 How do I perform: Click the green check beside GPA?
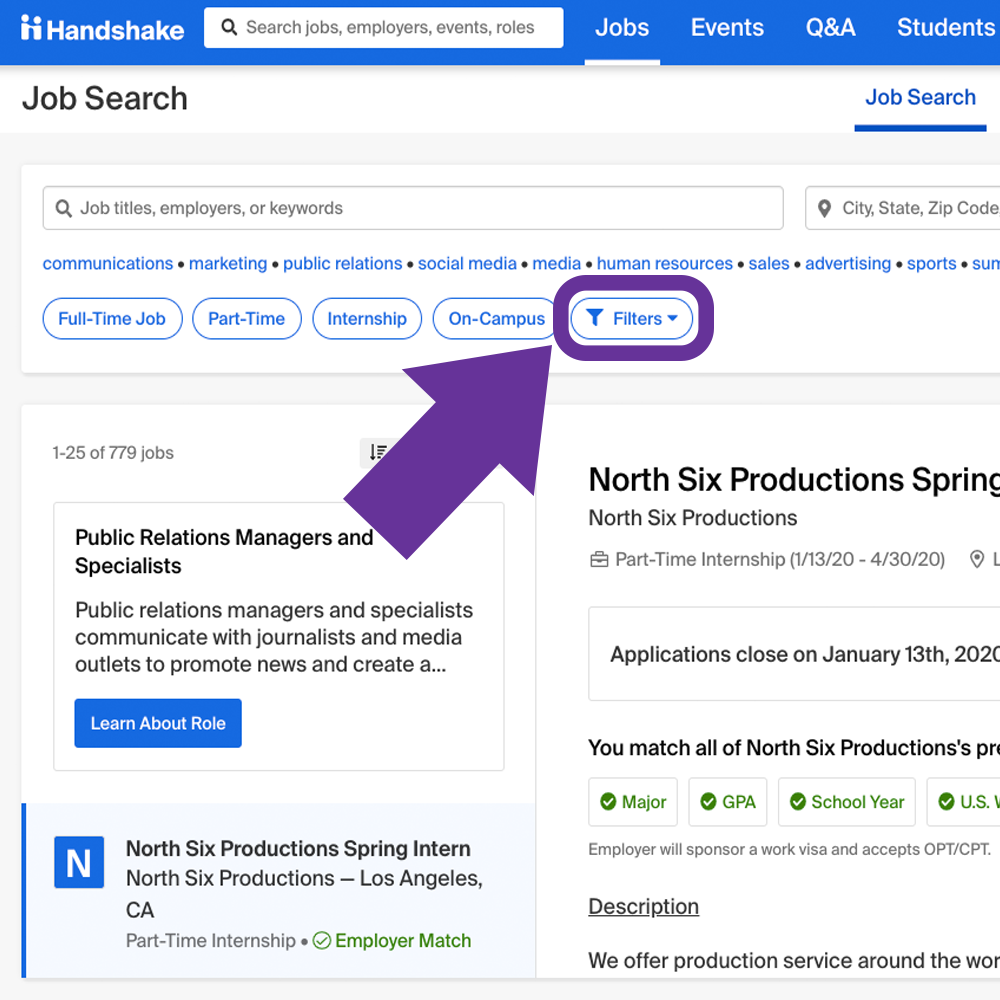click(x=708, y=802)
